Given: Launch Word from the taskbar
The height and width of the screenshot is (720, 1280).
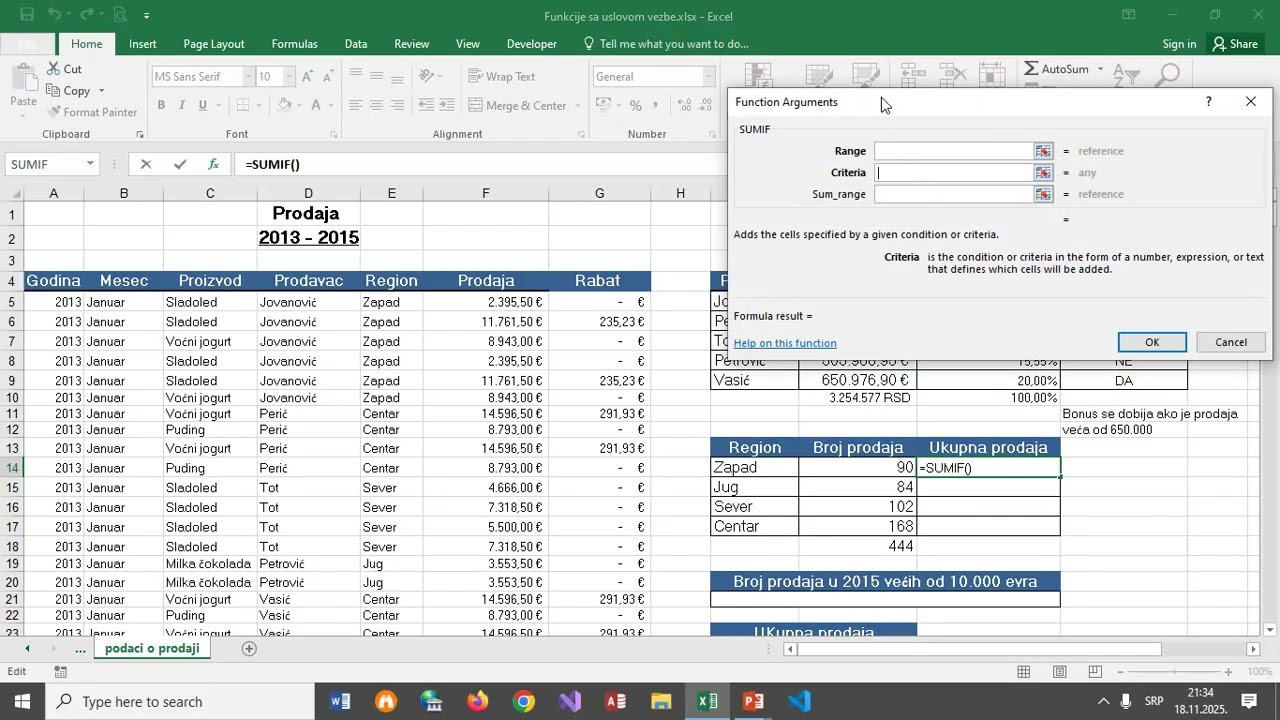Looking at the screenshot, I should click(x=340, y=701).
